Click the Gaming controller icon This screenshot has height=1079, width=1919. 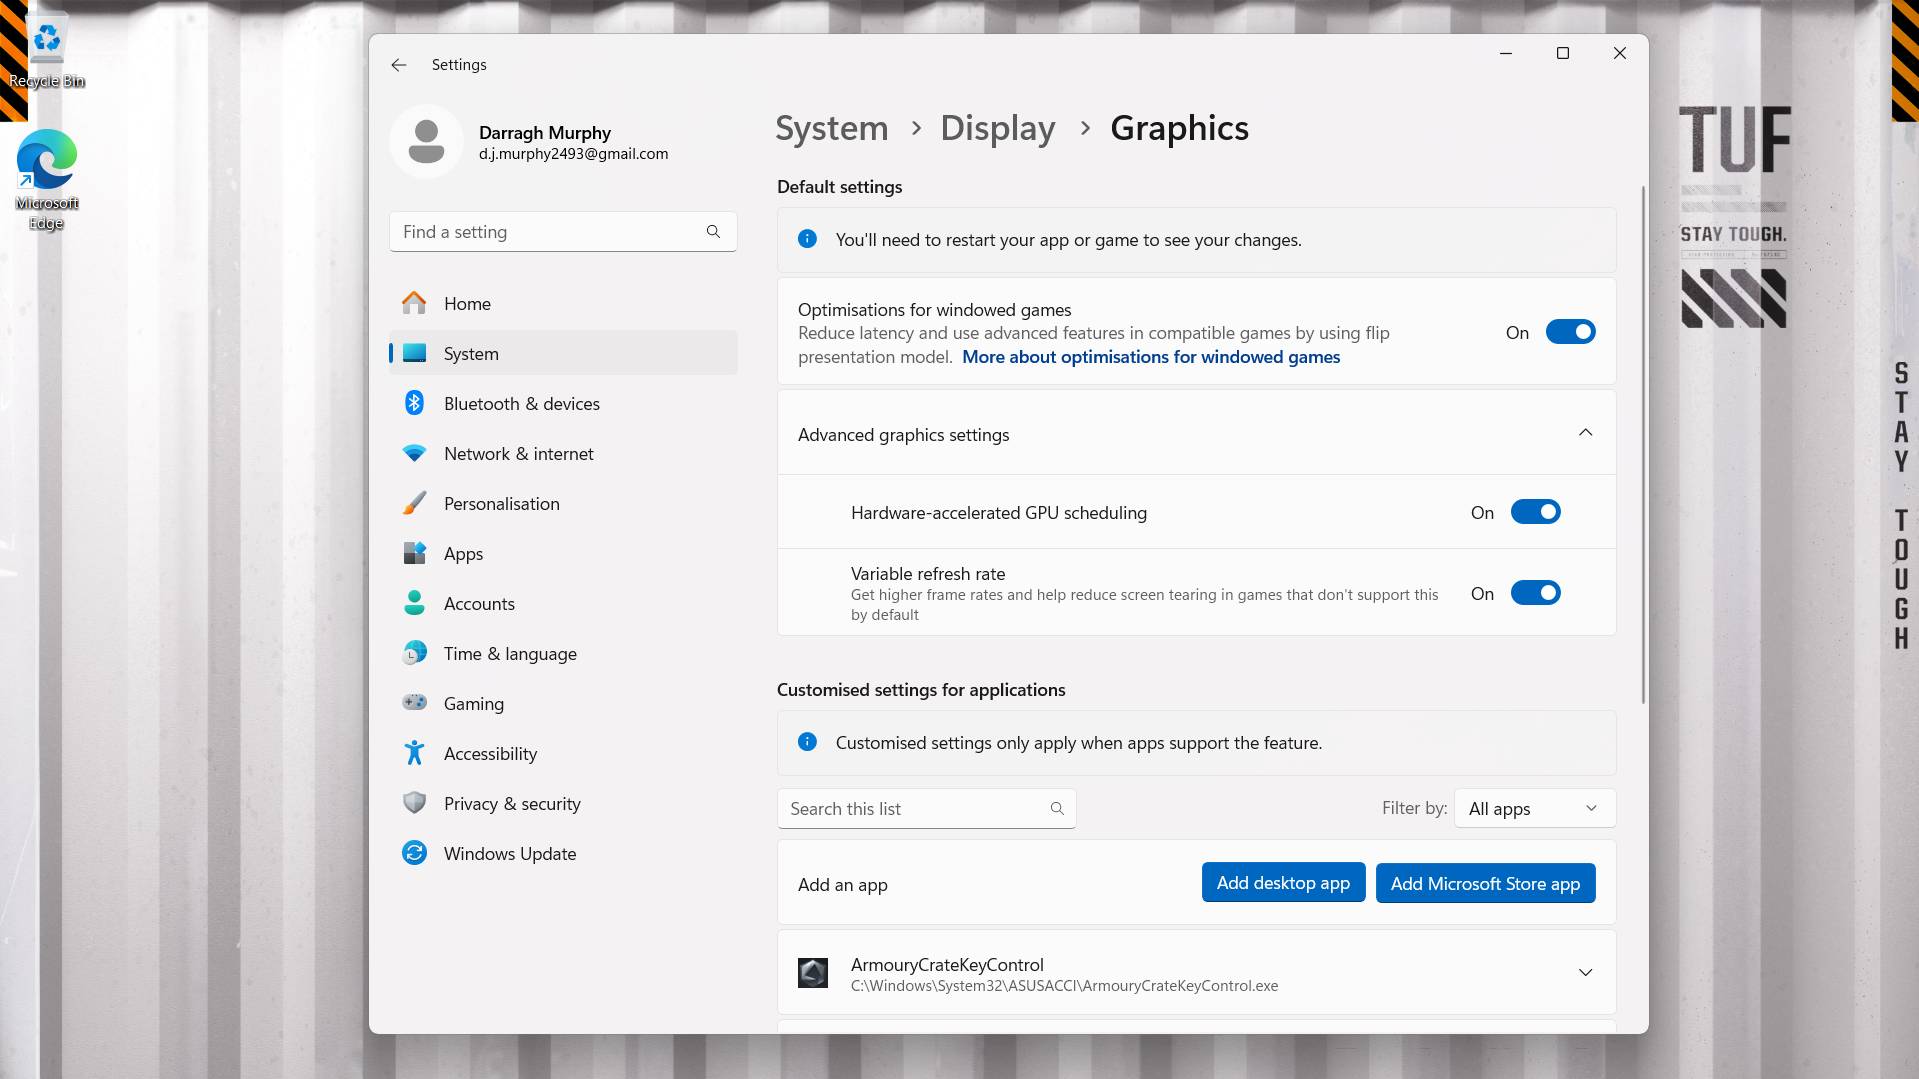tap(414, 703)
